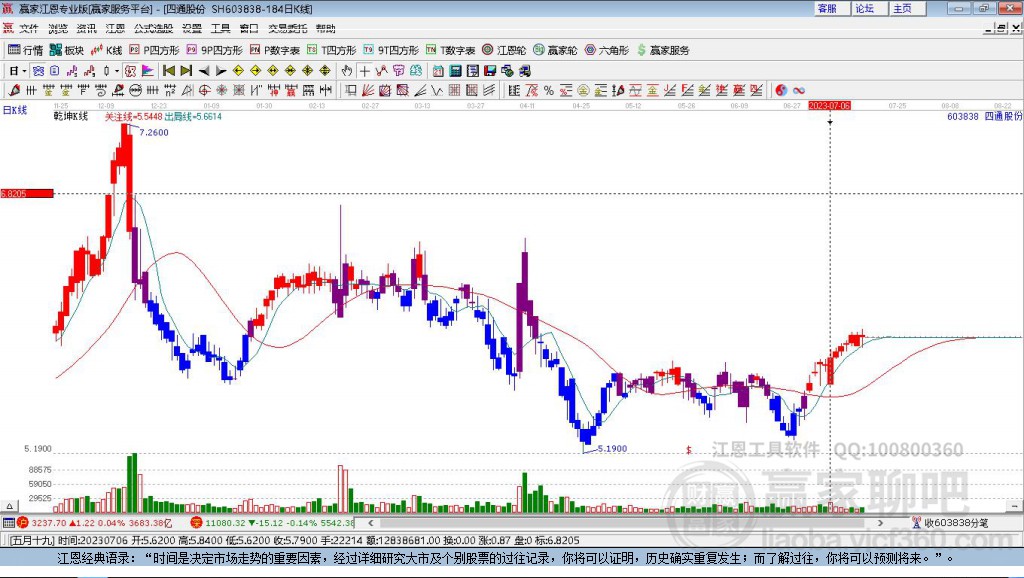Screen dimensions: 1024x578
Task: Open the 资讯 menu
Action: point(86,28)
